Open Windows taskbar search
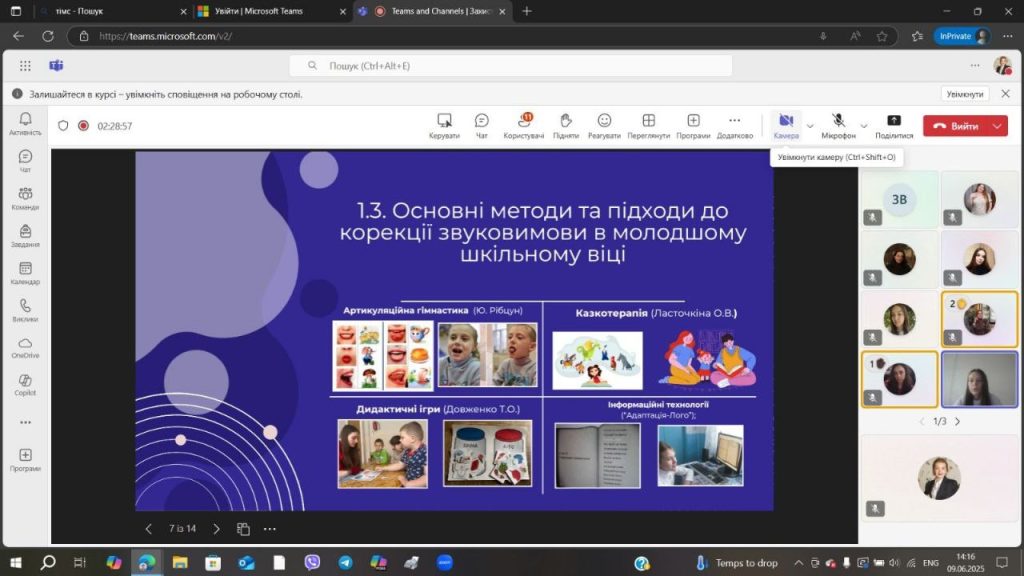 pyautogui.click(x=48, y=562)
